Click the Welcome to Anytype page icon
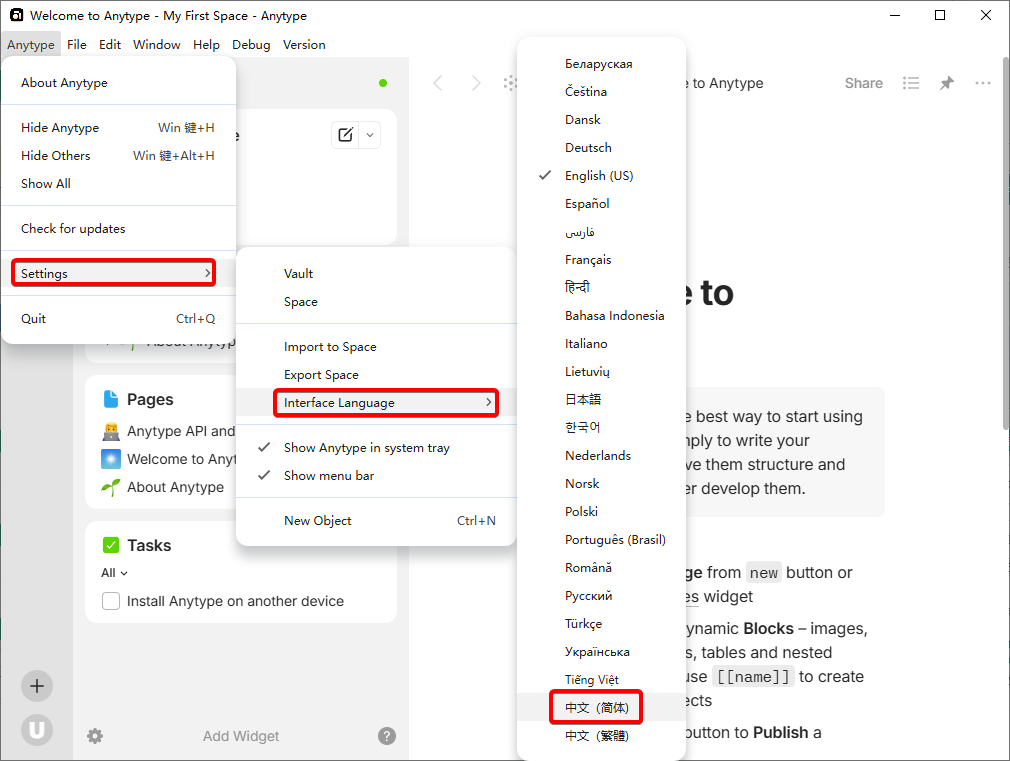This screenshot has height=761, width=1010. (x=111, y=459)
